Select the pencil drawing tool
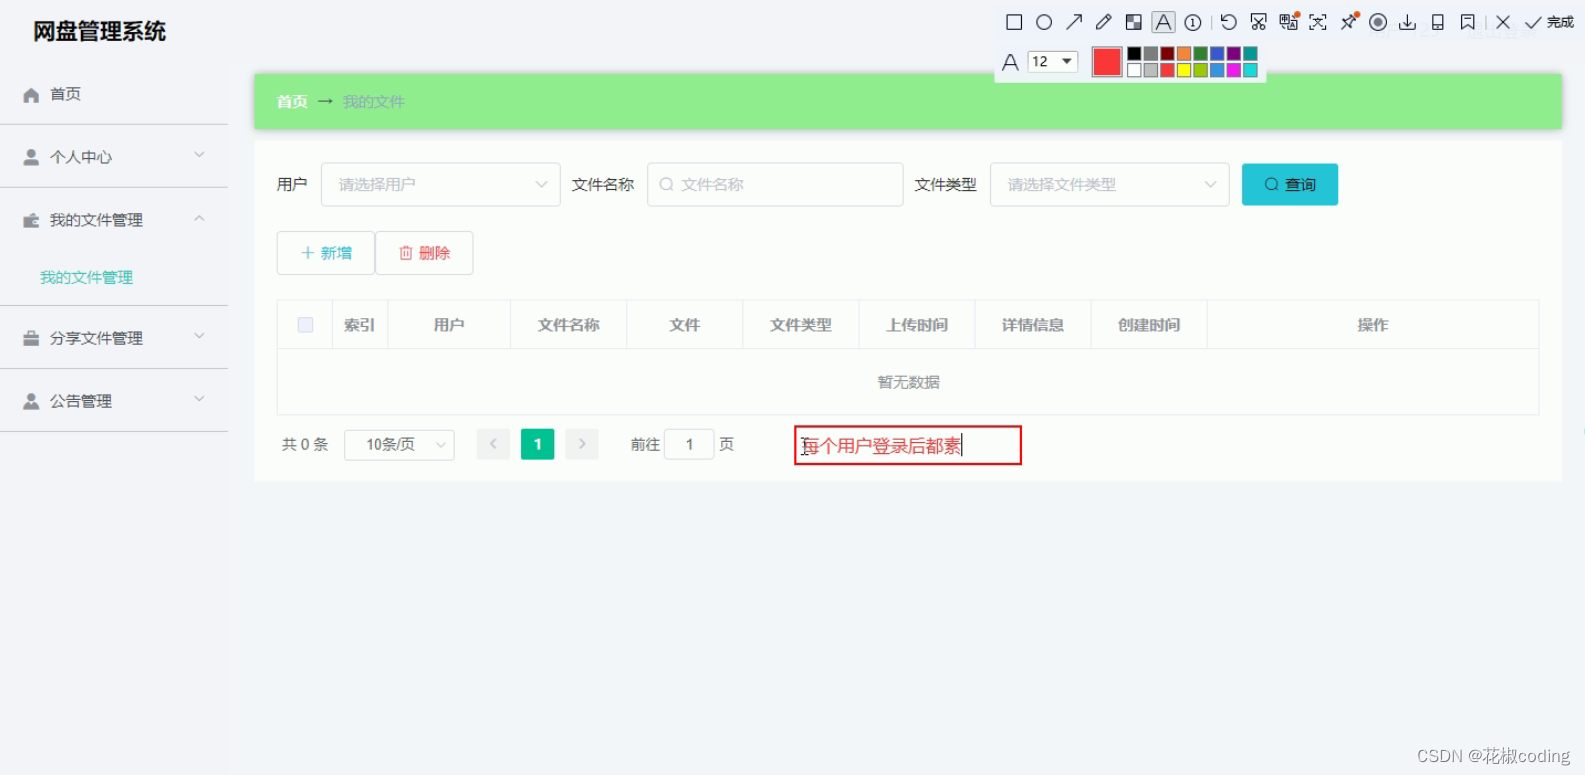 [1104, 22]
